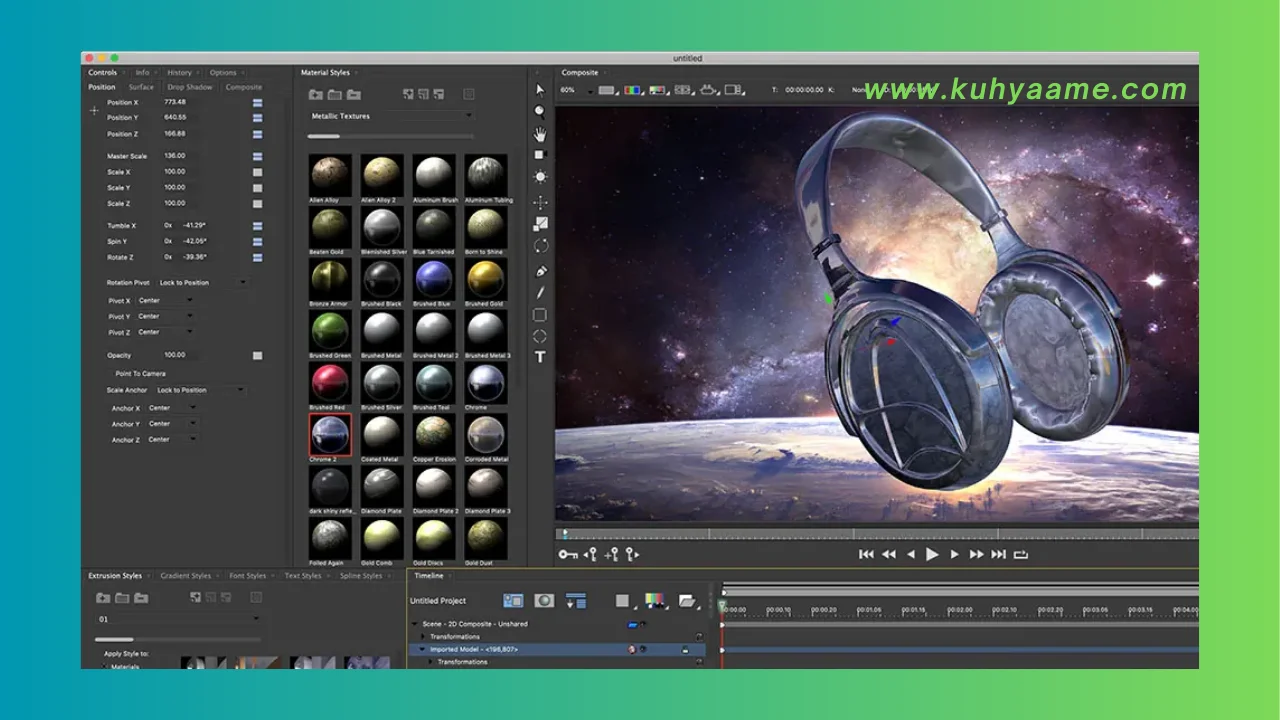Click the Position X value field
This screenshot has width=1280, height=720.
tap(181, 102)
